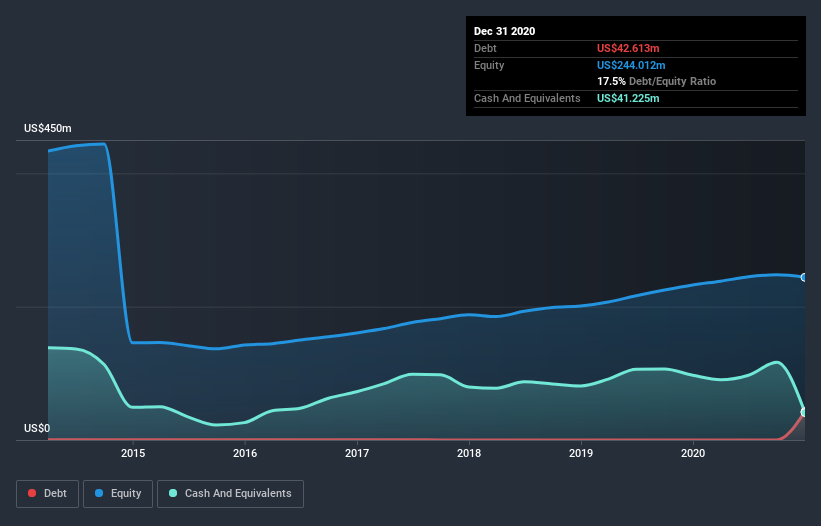Click the Cash value US$41.225m
Image resolution: width=821 pixels, height=526 pixels.
coord(628,98)
